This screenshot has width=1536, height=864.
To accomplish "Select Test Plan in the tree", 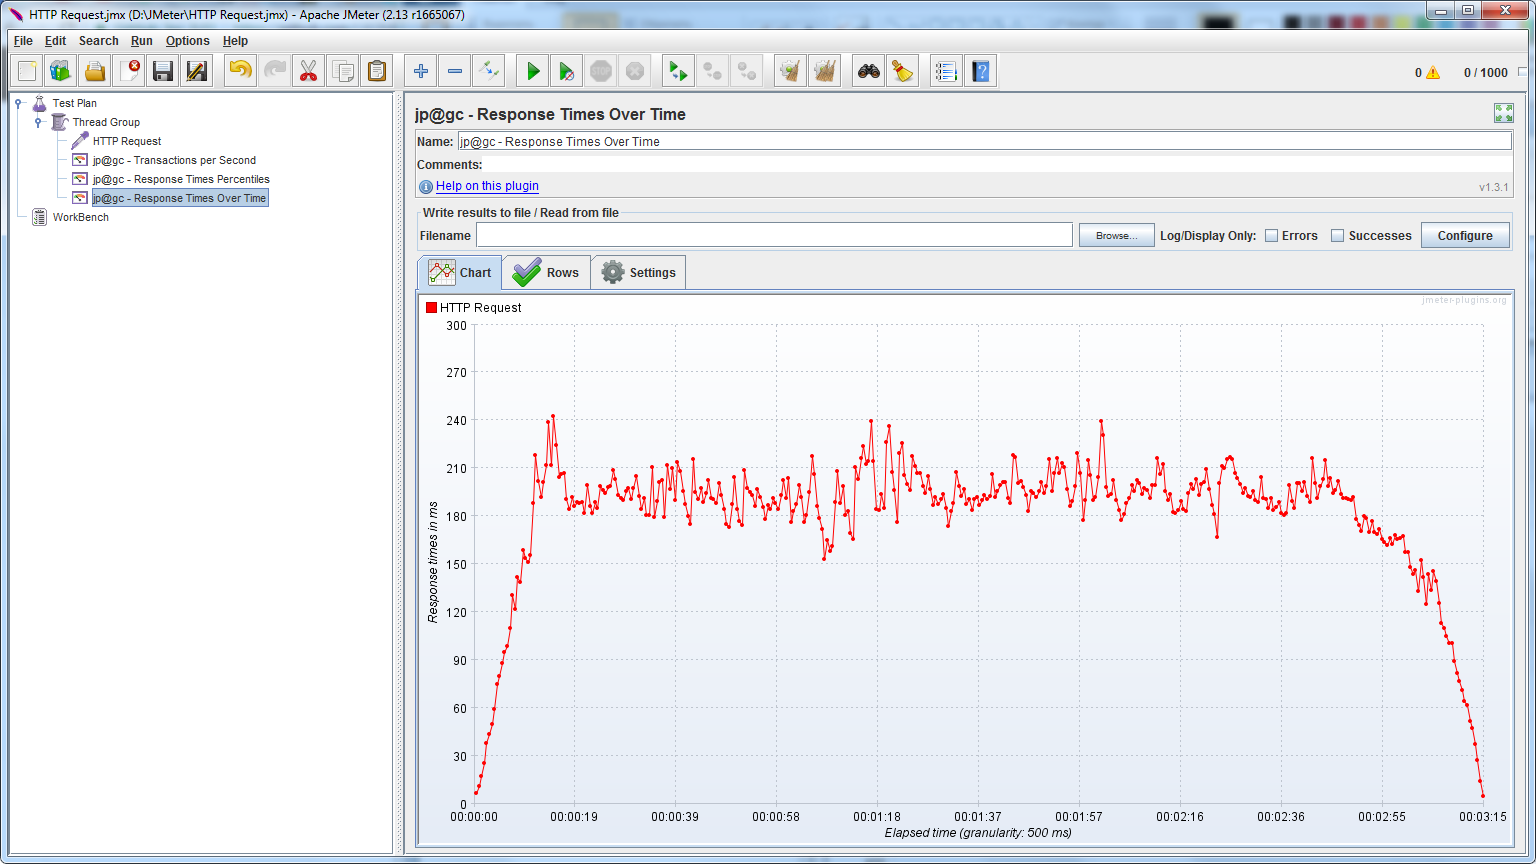I will pos(75,103).
